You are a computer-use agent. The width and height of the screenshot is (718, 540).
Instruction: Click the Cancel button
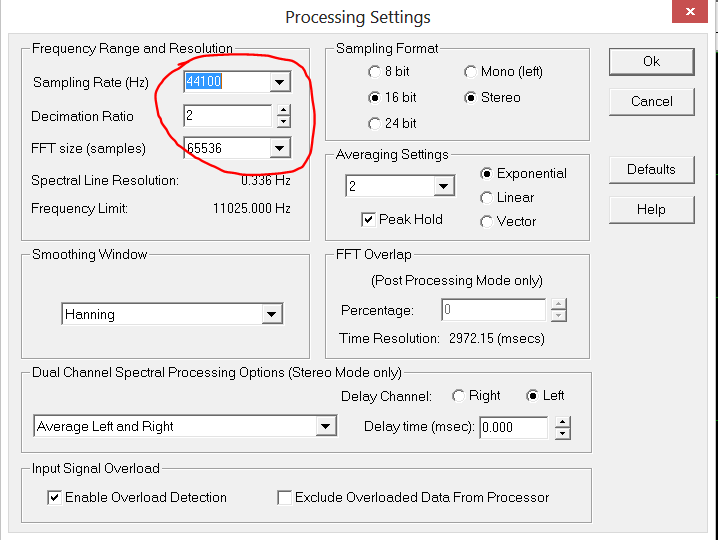pos(651,101)
